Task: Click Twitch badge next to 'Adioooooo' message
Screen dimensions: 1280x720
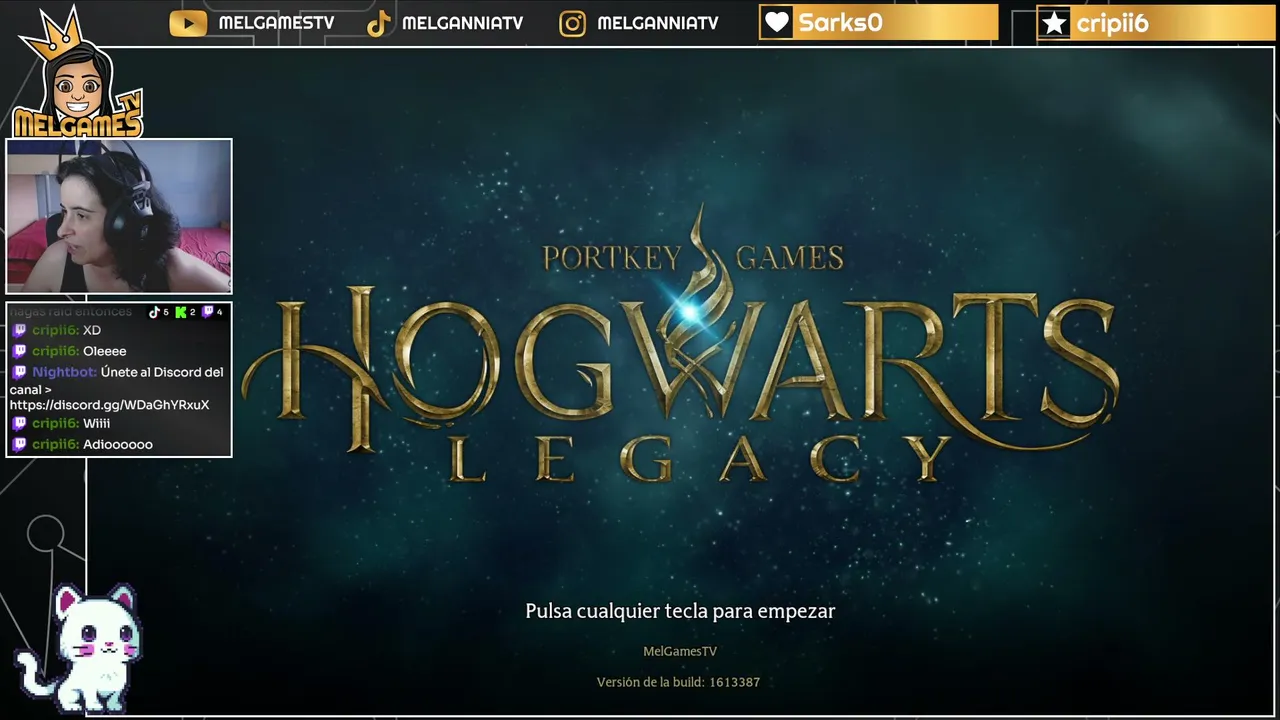Action: tap(19, 444)
